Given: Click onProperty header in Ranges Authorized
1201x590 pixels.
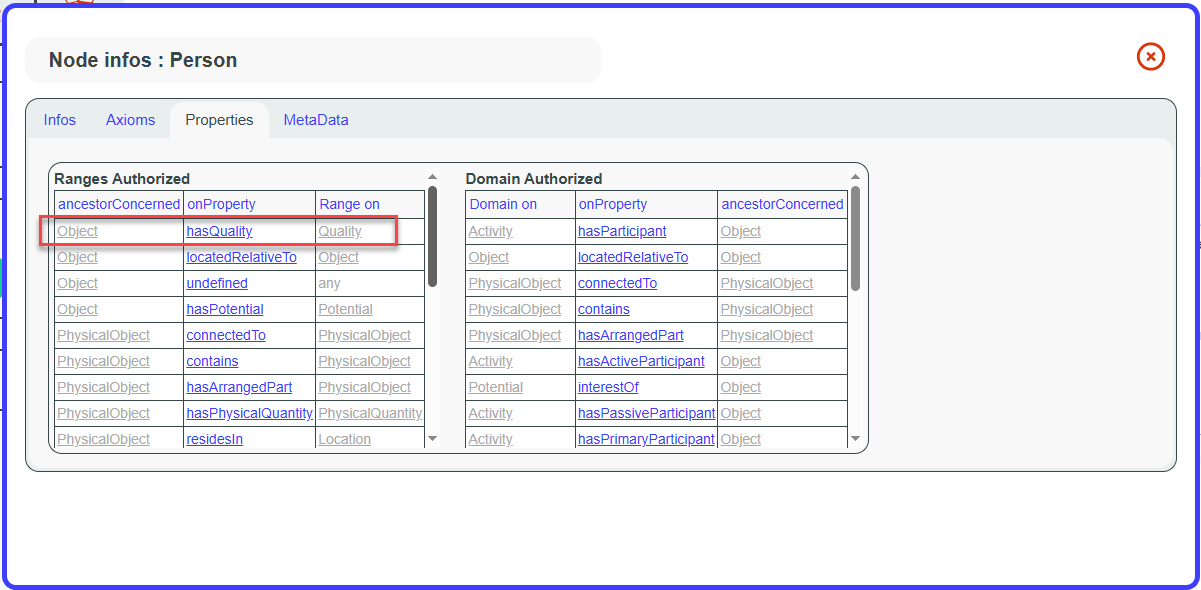Looking at the screenshot, I should [221, 204].
